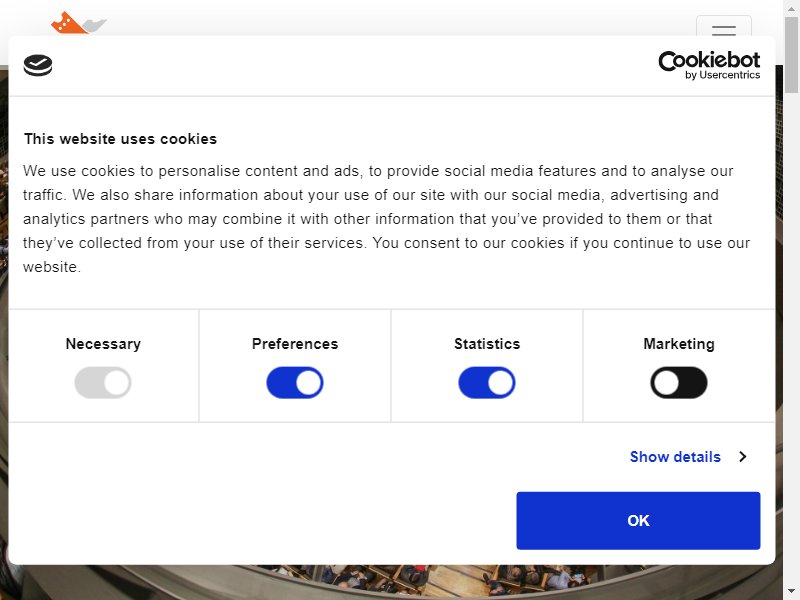Expand Show details link
The width and height of the screenshot is (800, 600).
coord(675,457)
